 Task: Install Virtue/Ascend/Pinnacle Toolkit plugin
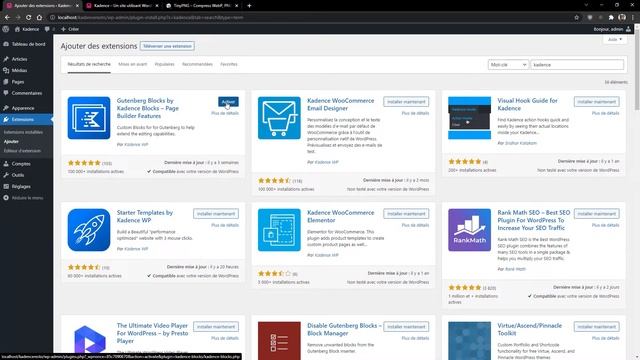click(x=596, y=327)
